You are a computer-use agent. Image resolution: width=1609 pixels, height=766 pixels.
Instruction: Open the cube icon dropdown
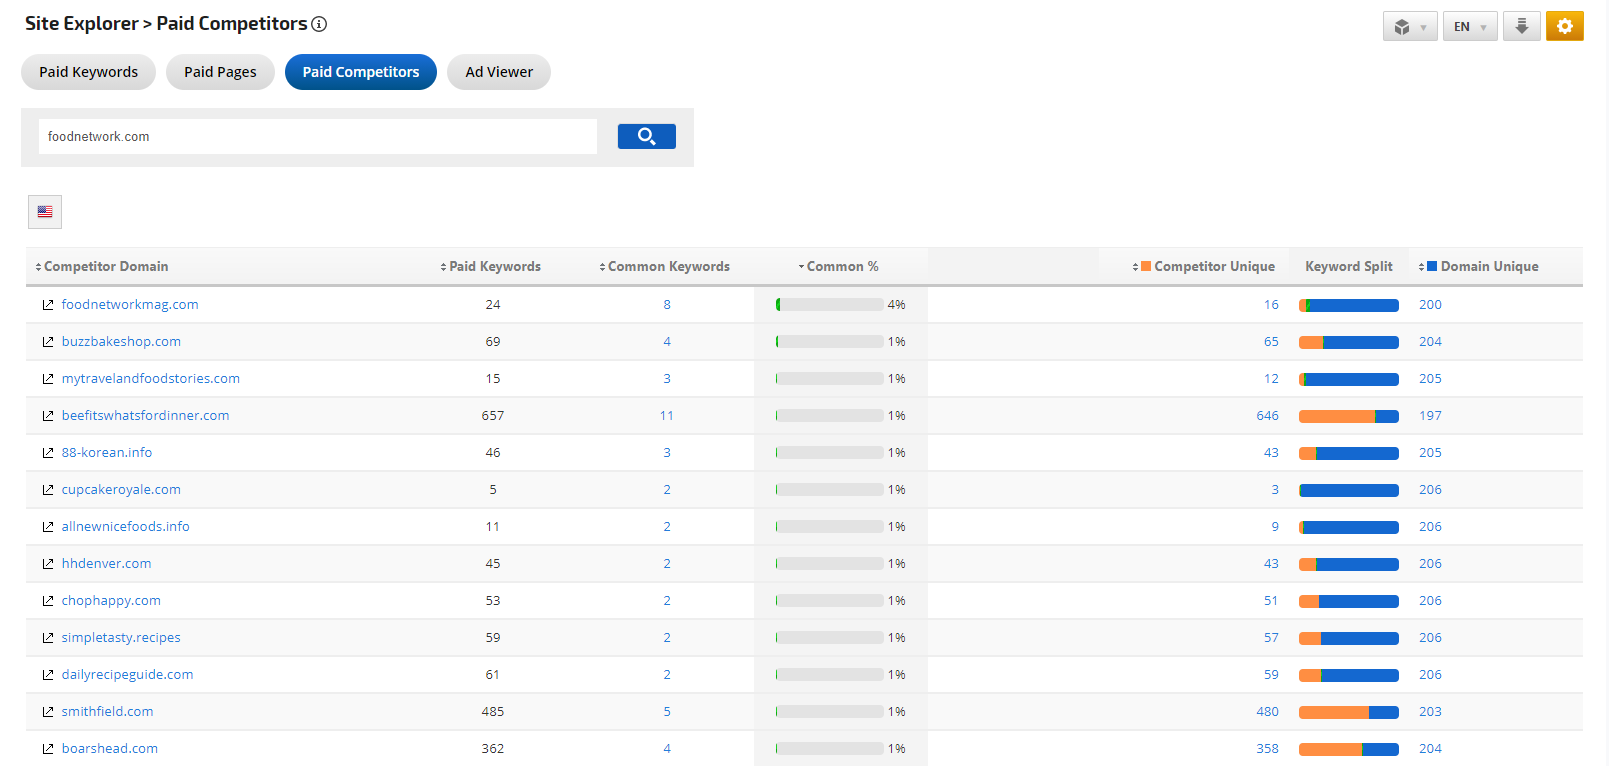[1409, 26]
